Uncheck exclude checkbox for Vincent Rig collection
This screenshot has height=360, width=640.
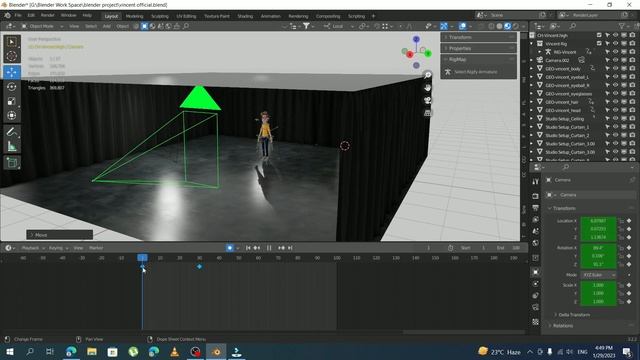[599, 44]
